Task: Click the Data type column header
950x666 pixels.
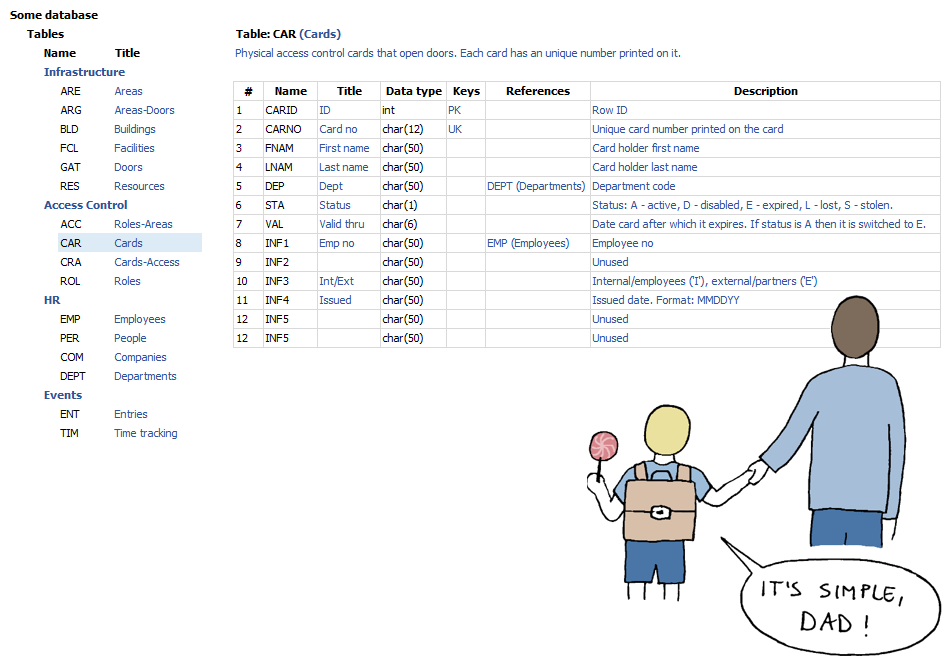Action: [413, 91]
